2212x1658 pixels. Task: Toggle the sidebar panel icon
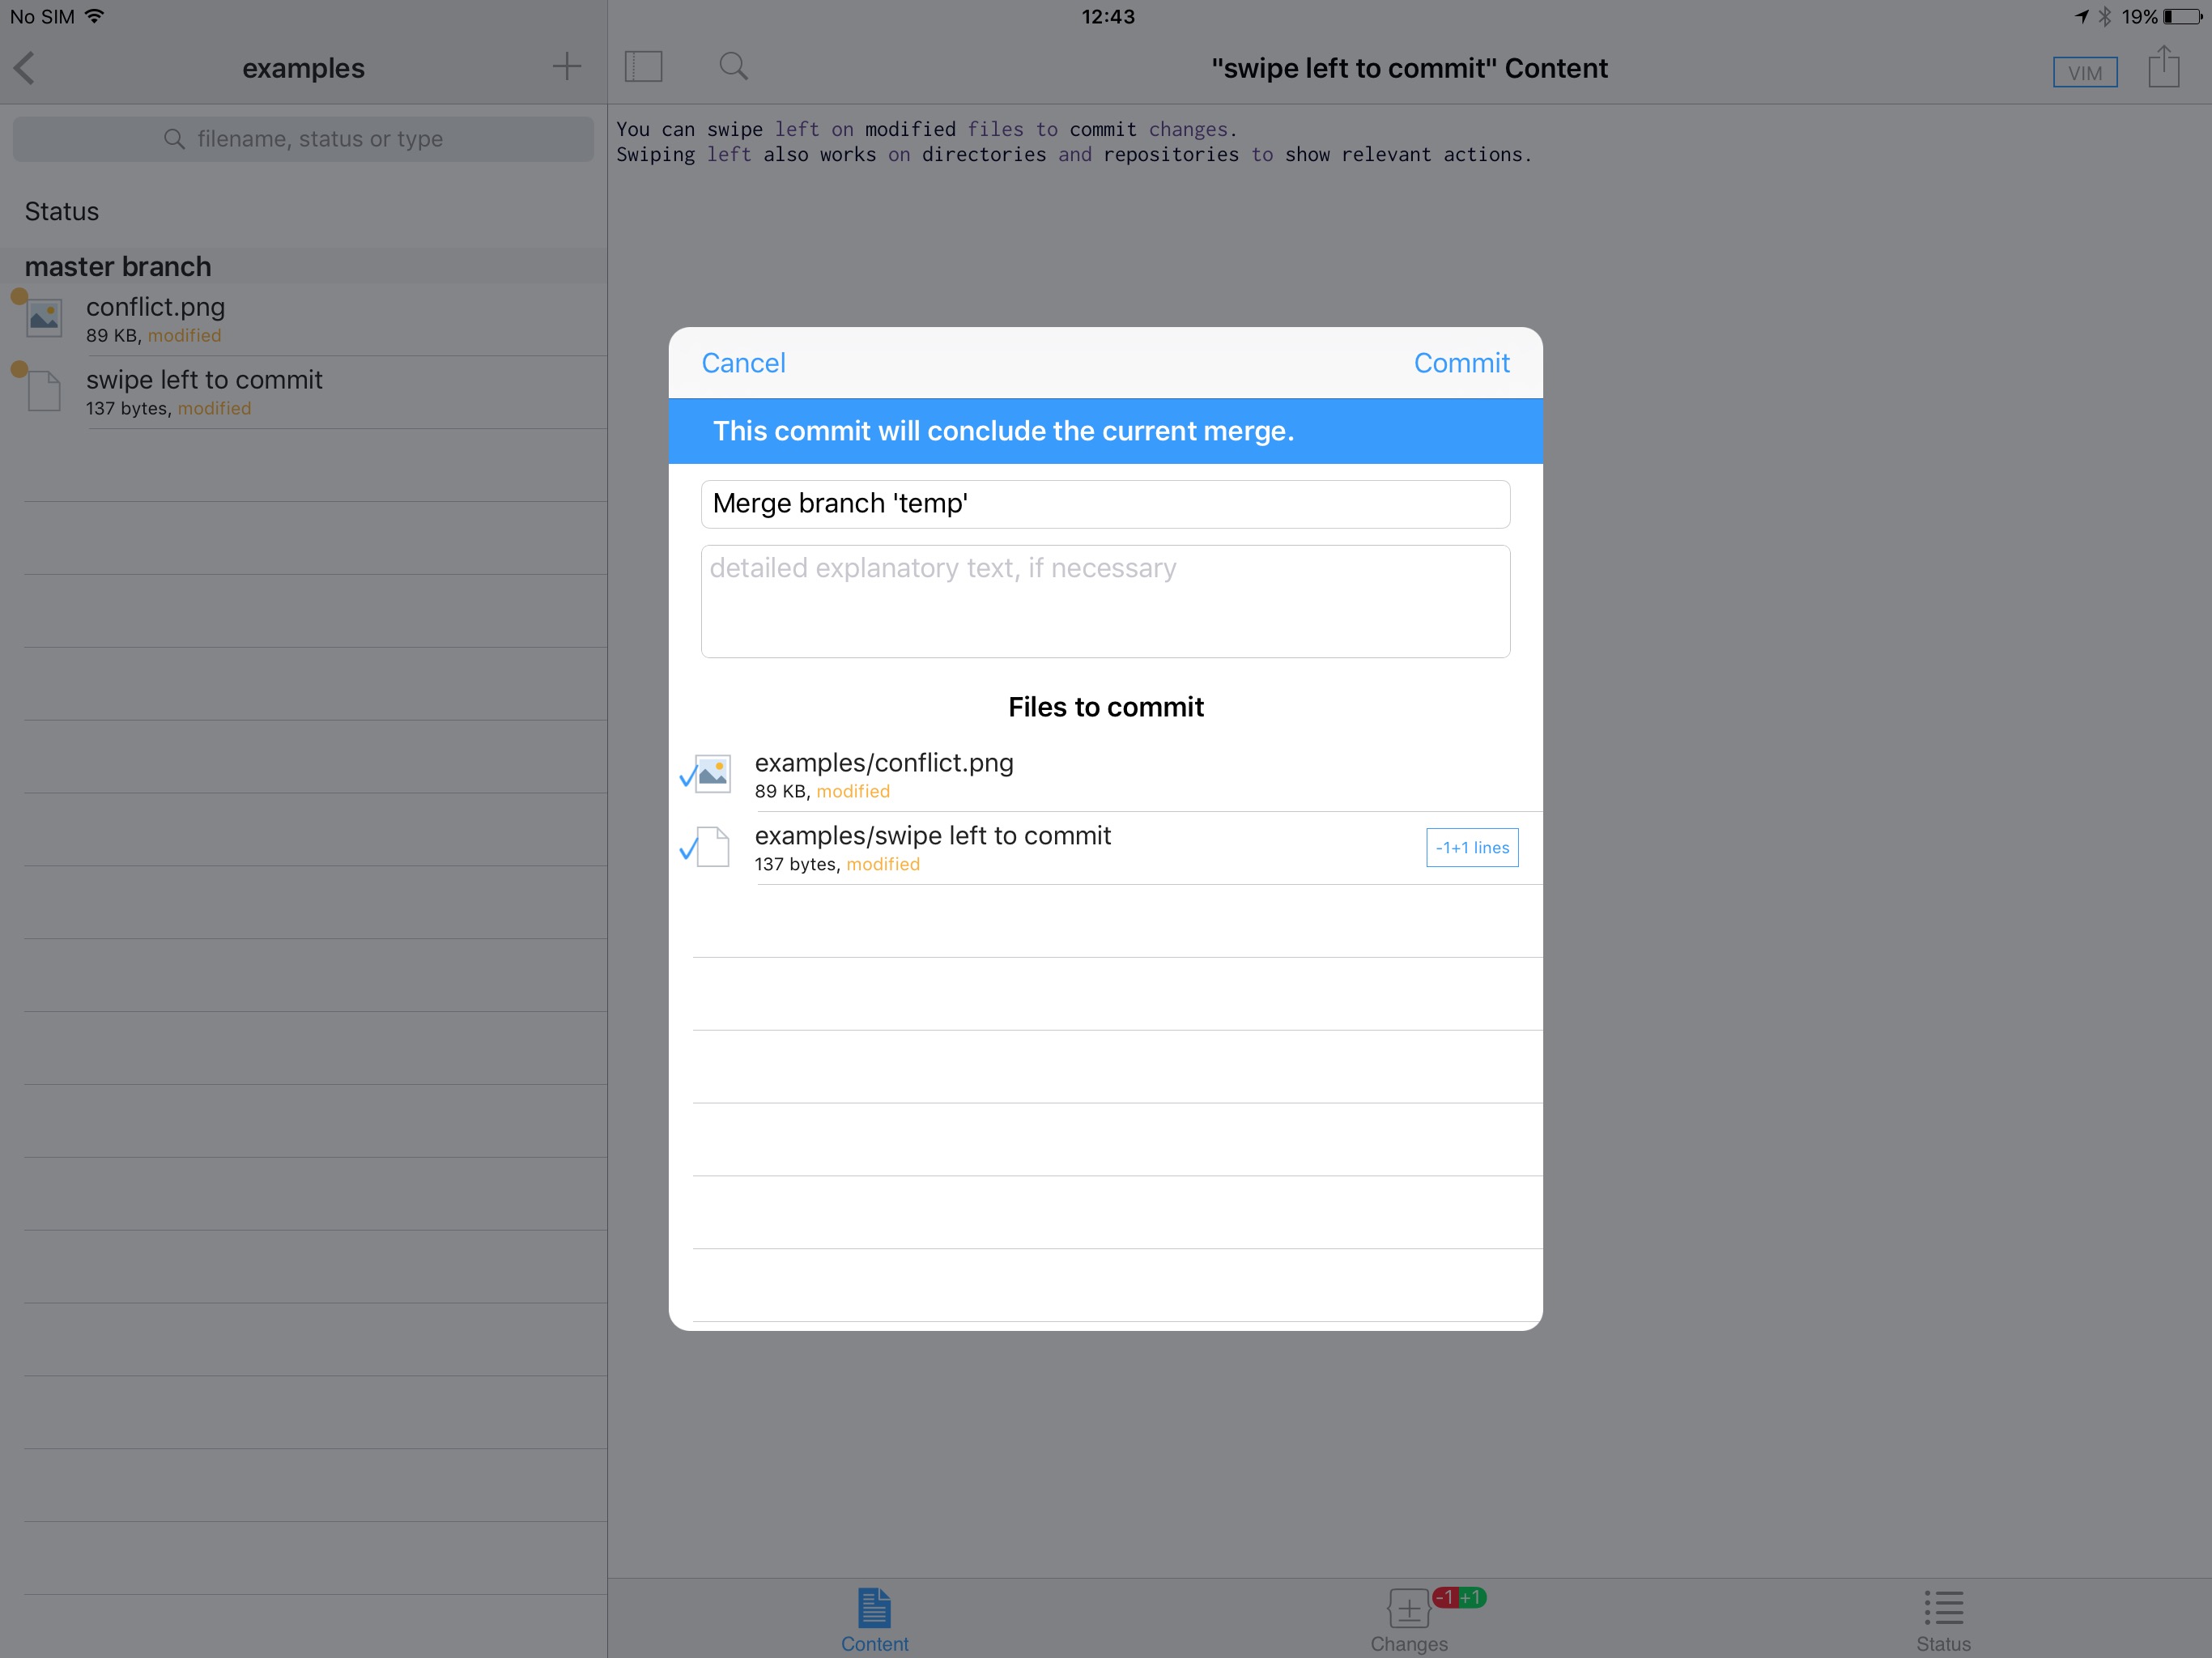[643, 67]
